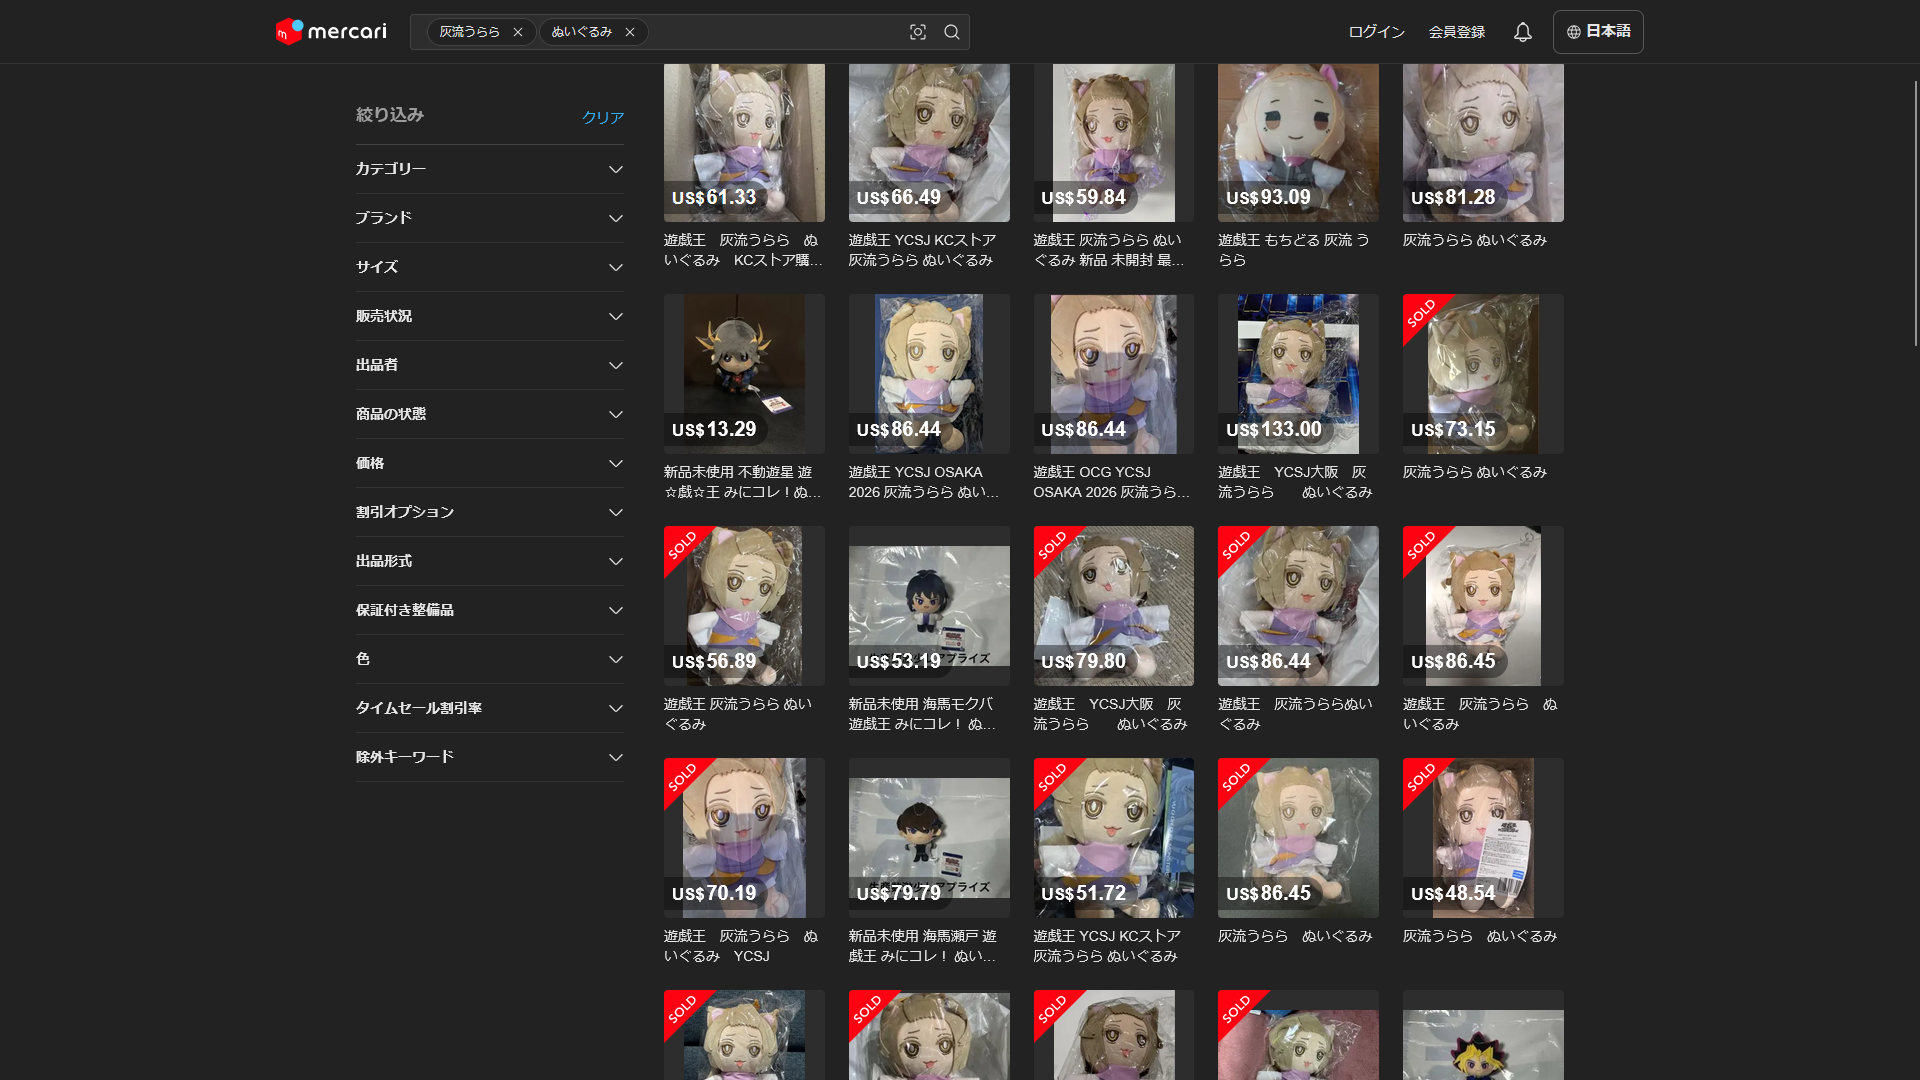Expand the タイムセール割引率 filter
This screenshot has width=1920, height=1080.
[490, 708]
